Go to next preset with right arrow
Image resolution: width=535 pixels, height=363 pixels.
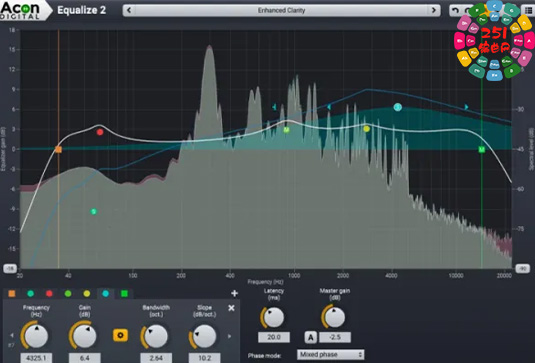point(434,10)
